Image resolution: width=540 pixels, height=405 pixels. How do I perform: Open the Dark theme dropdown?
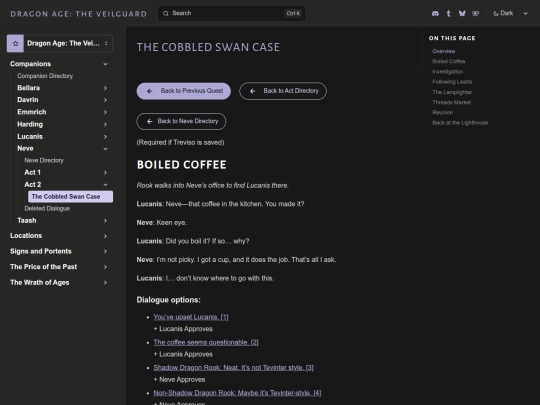click(x=510, y=13)
